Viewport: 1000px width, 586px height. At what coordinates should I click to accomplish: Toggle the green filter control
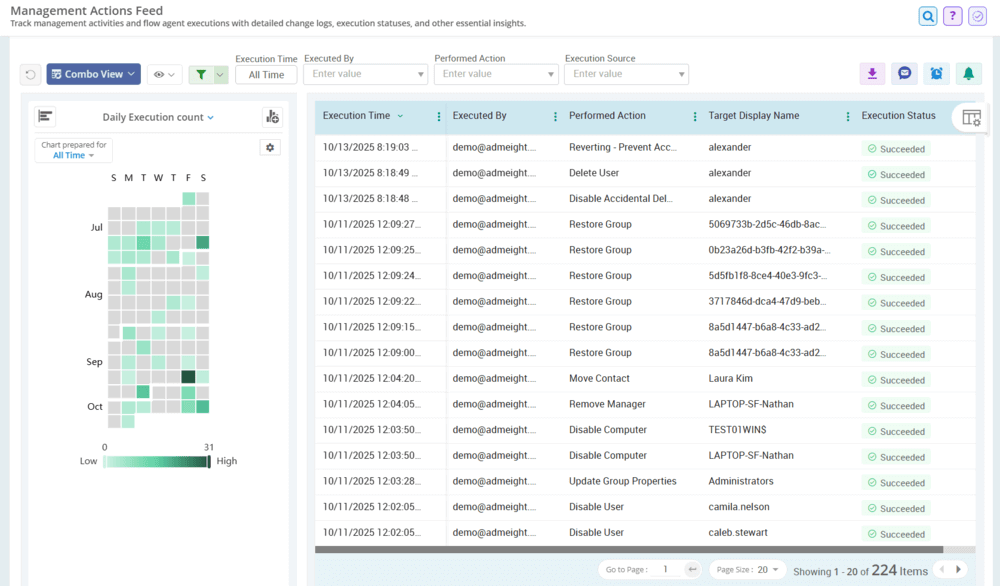203,73
